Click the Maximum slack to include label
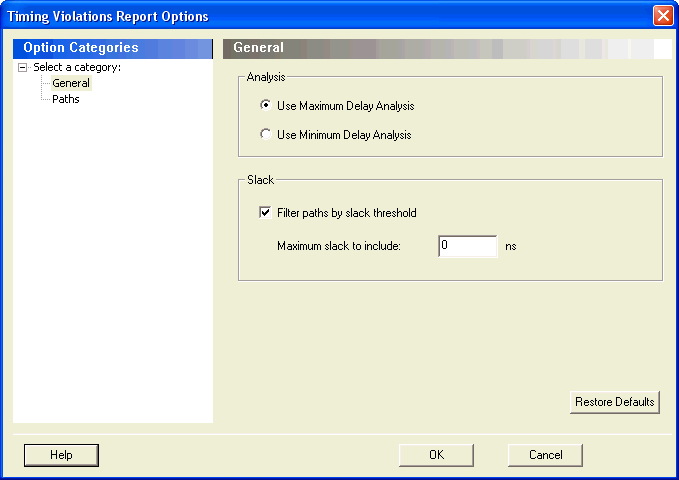This screenshot has height=480, width=679. pyautogui.click(x=339, y=246)
